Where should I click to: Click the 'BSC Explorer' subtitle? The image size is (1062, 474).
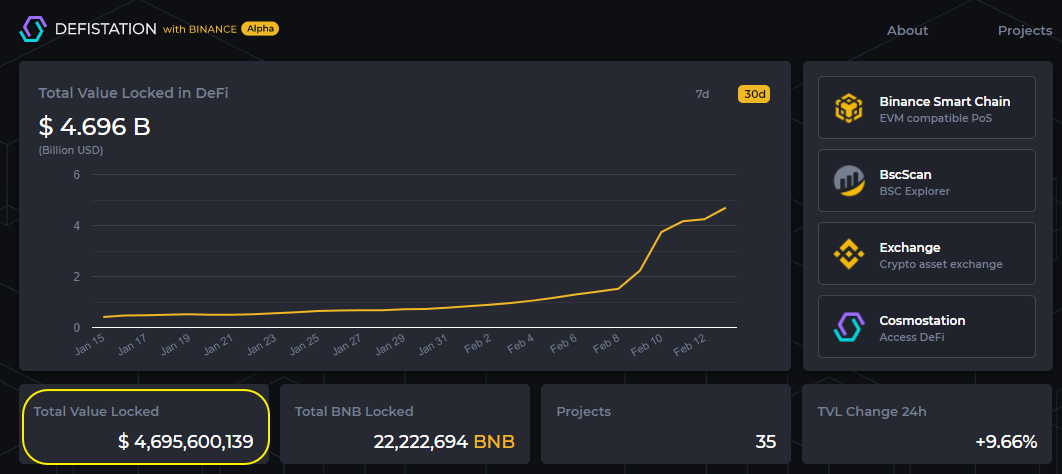(914, 192)
